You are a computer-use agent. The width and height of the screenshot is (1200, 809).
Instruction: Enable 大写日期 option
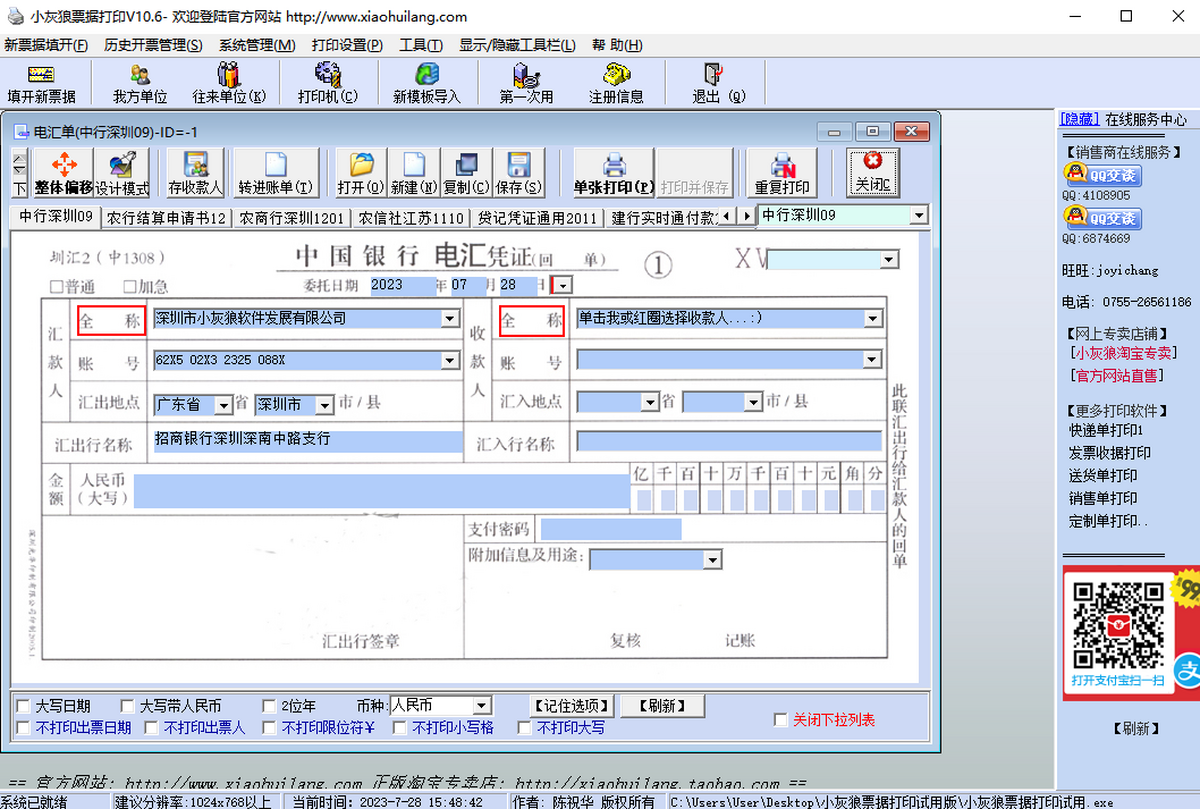pos(23,706)
